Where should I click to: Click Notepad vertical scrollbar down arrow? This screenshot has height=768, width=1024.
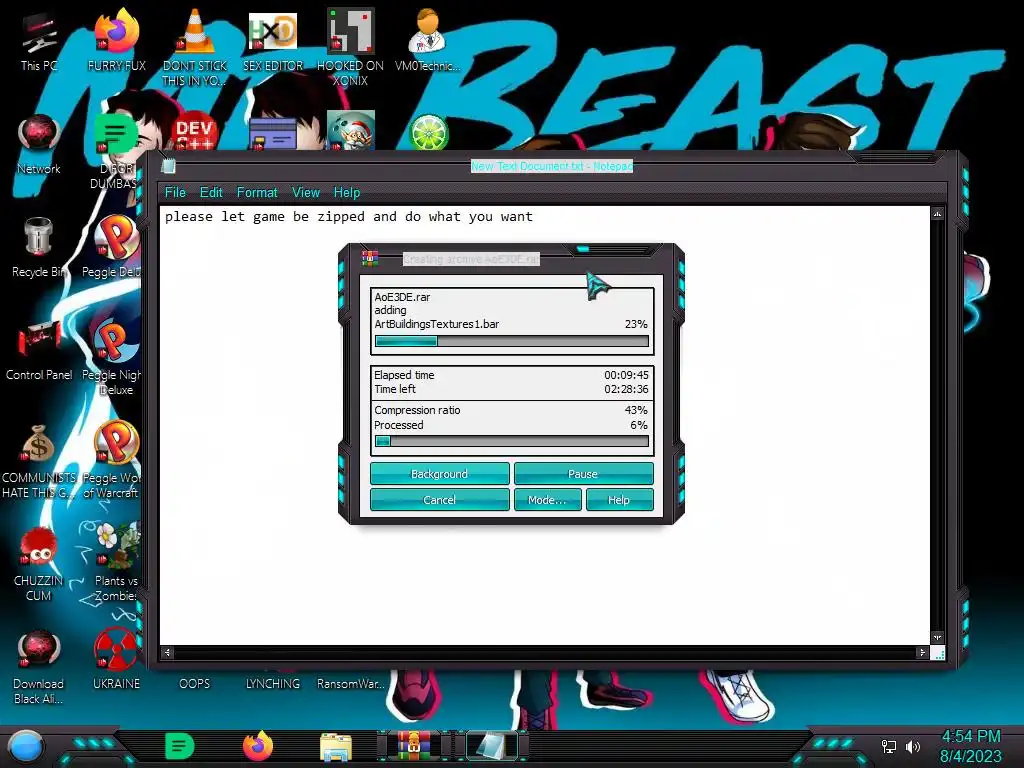pyautogui.click(x=937, y=637)
